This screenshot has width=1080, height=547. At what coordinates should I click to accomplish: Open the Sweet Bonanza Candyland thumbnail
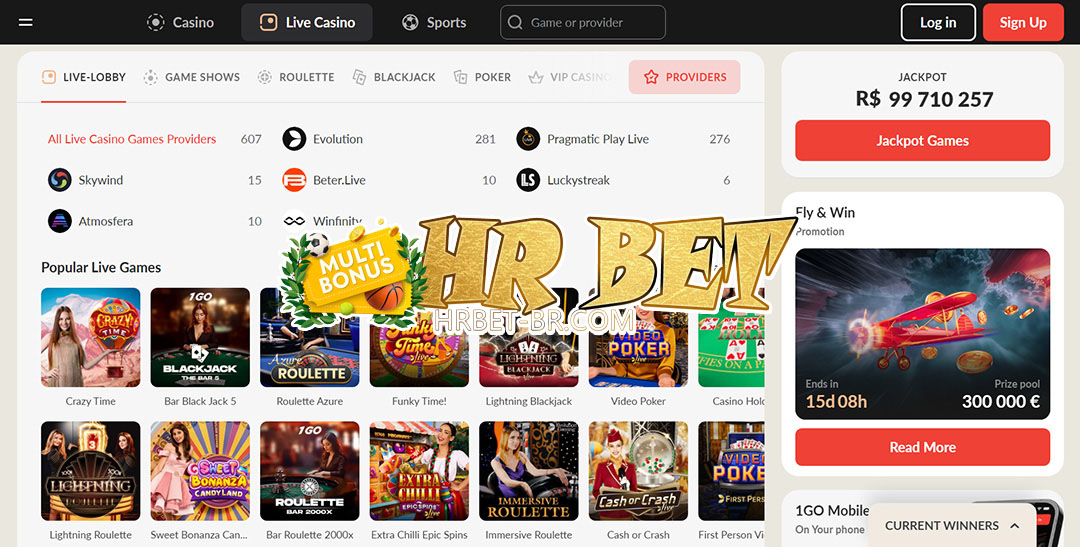[x=200, y=471]
